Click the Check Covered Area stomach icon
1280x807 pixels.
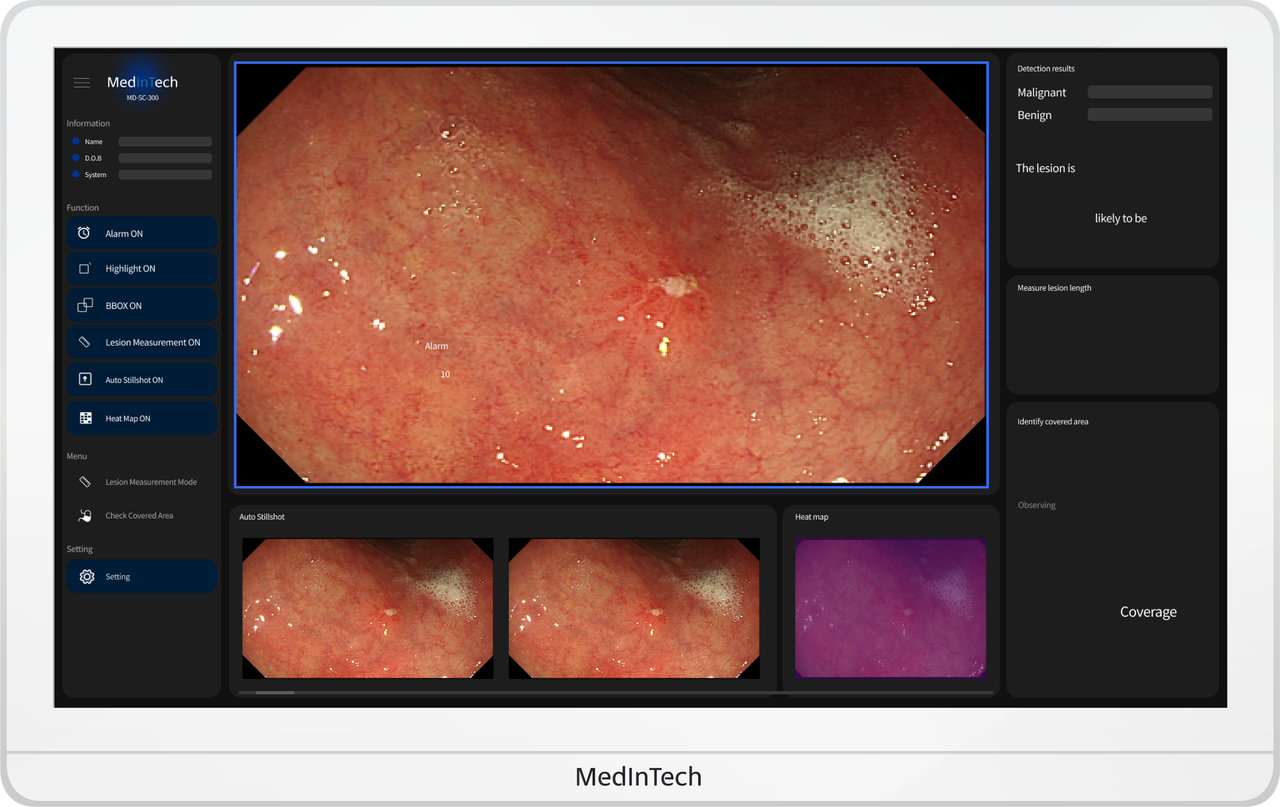(x=85, y=516)
